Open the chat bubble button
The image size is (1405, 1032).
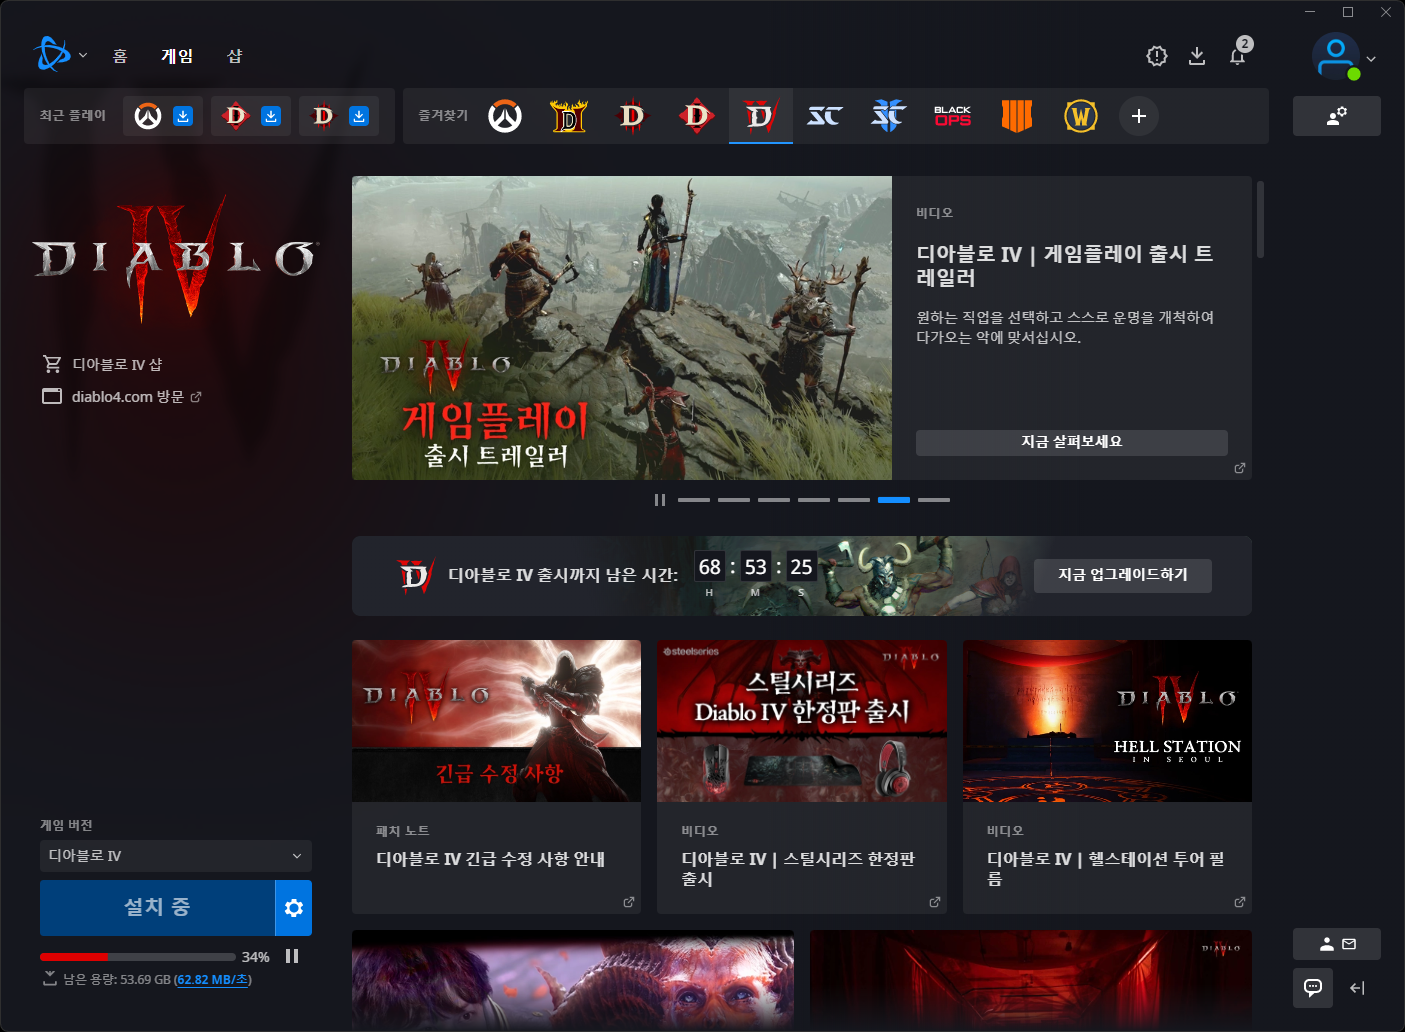coord(1313,988)
